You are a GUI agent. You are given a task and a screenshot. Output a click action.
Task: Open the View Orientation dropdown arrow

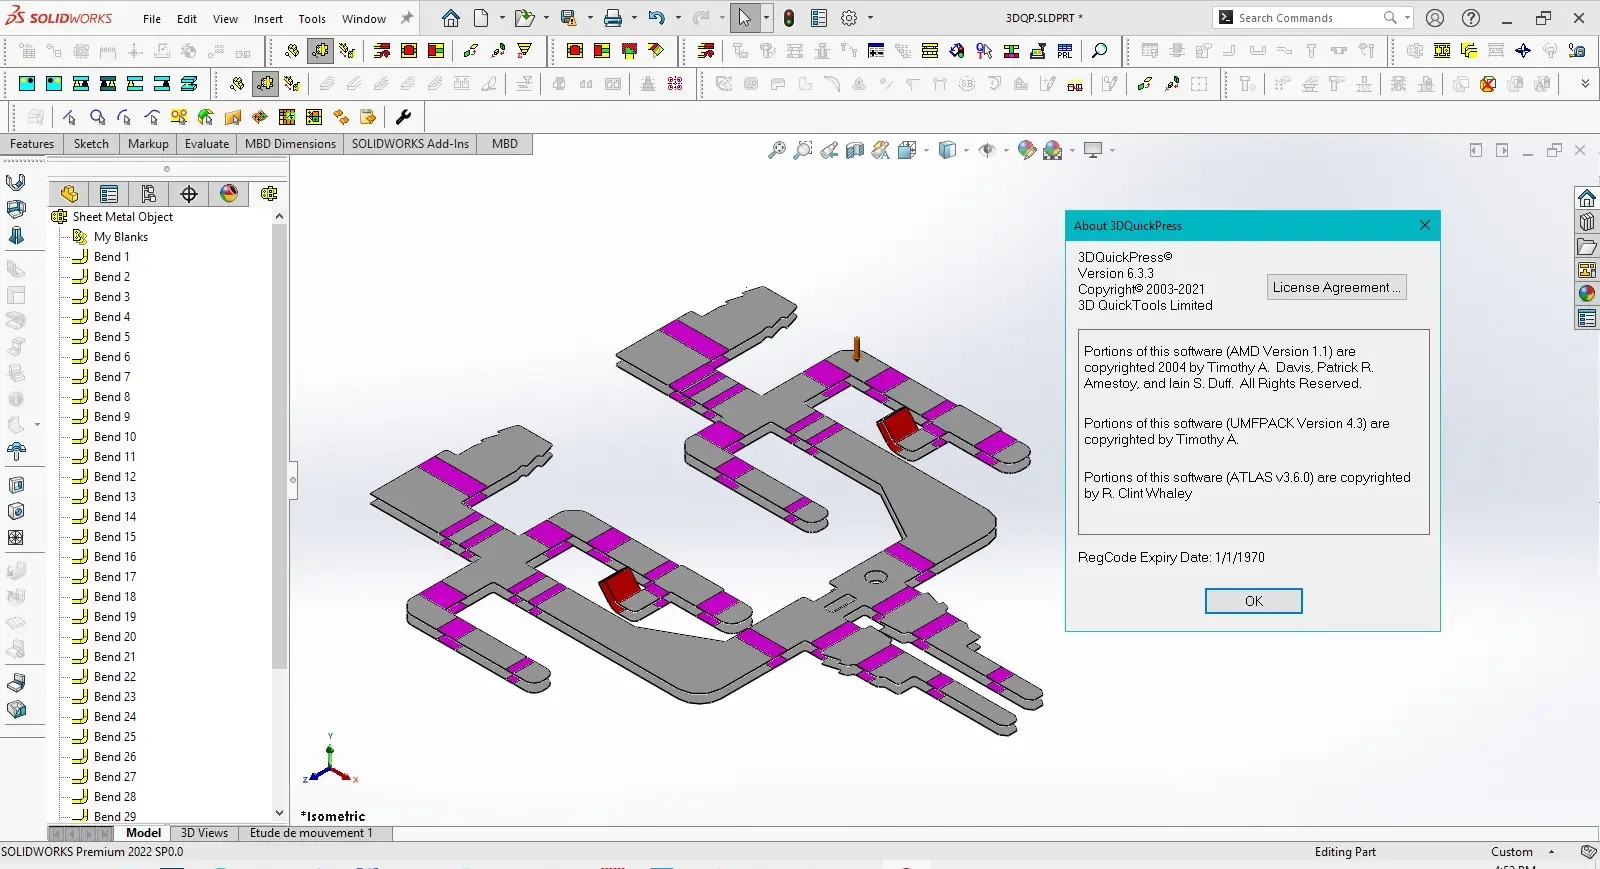click(926, 151)
